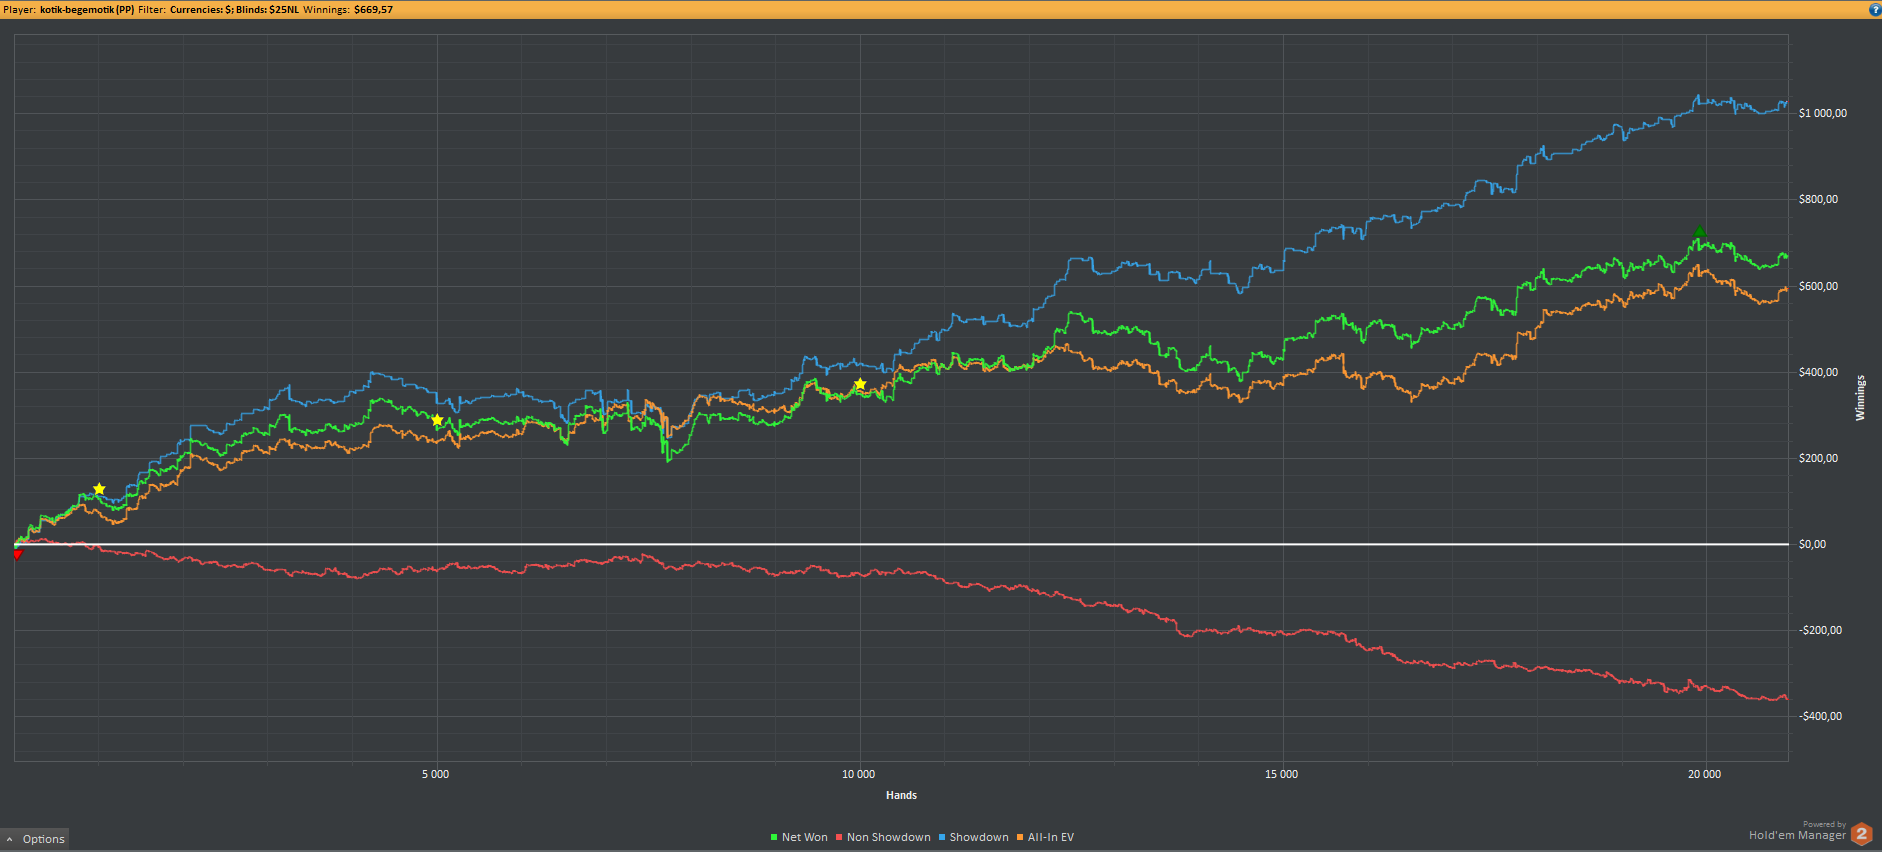1882x852 pixels.
Task: Toggle the Showdown series via its legend label
Action: point(979,837)
